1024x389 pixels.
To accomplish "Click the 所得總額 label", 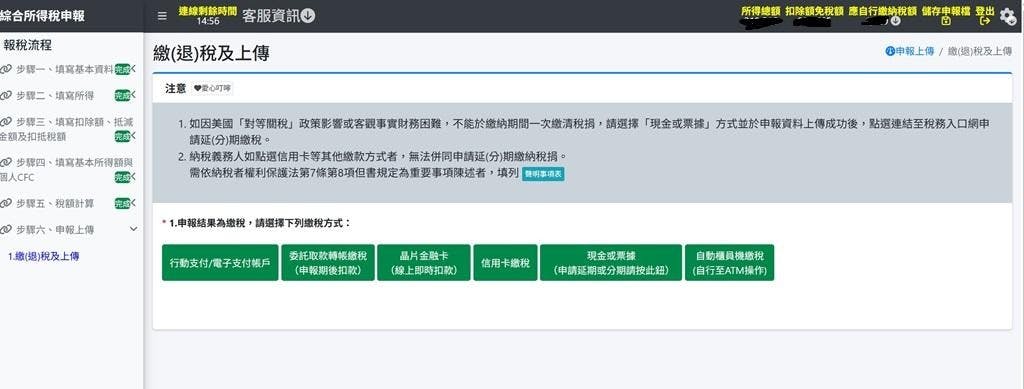I will pyautogui.click(x=761, y=11).
